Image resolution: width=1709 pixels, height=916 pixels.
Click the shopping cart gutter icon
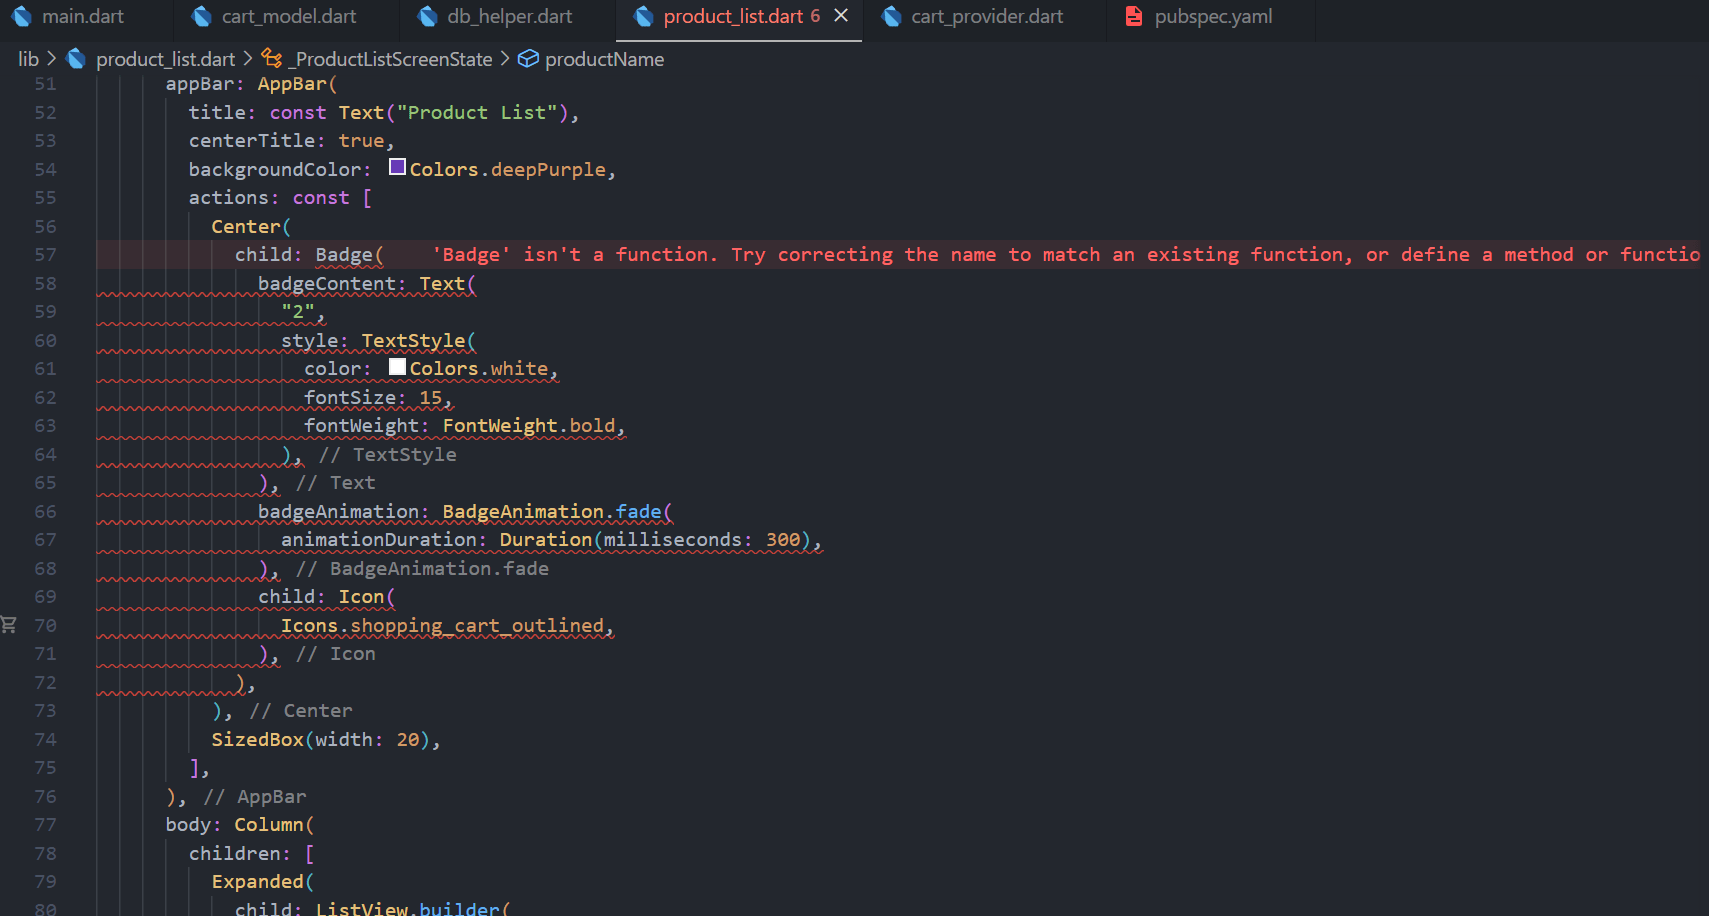tap(9, 625)
